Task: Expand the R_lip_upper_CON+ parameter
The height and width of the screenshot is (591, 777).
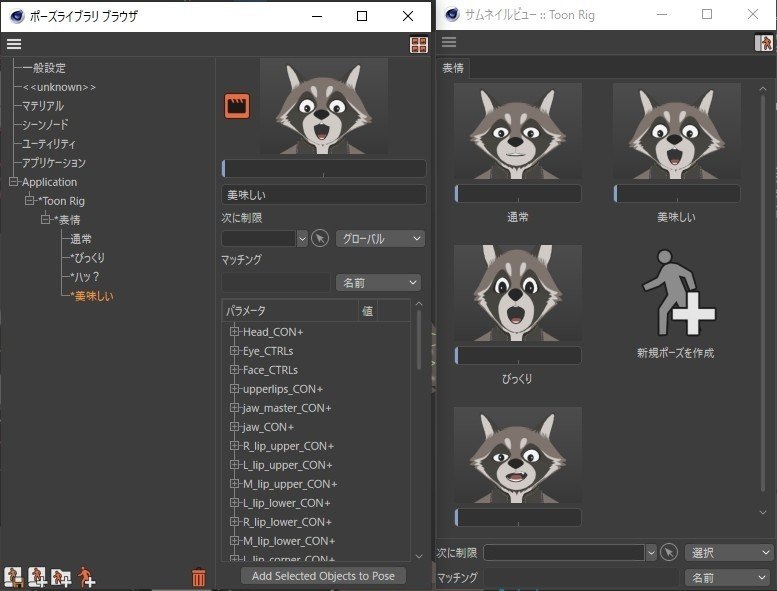Action: tap(234, 446)
